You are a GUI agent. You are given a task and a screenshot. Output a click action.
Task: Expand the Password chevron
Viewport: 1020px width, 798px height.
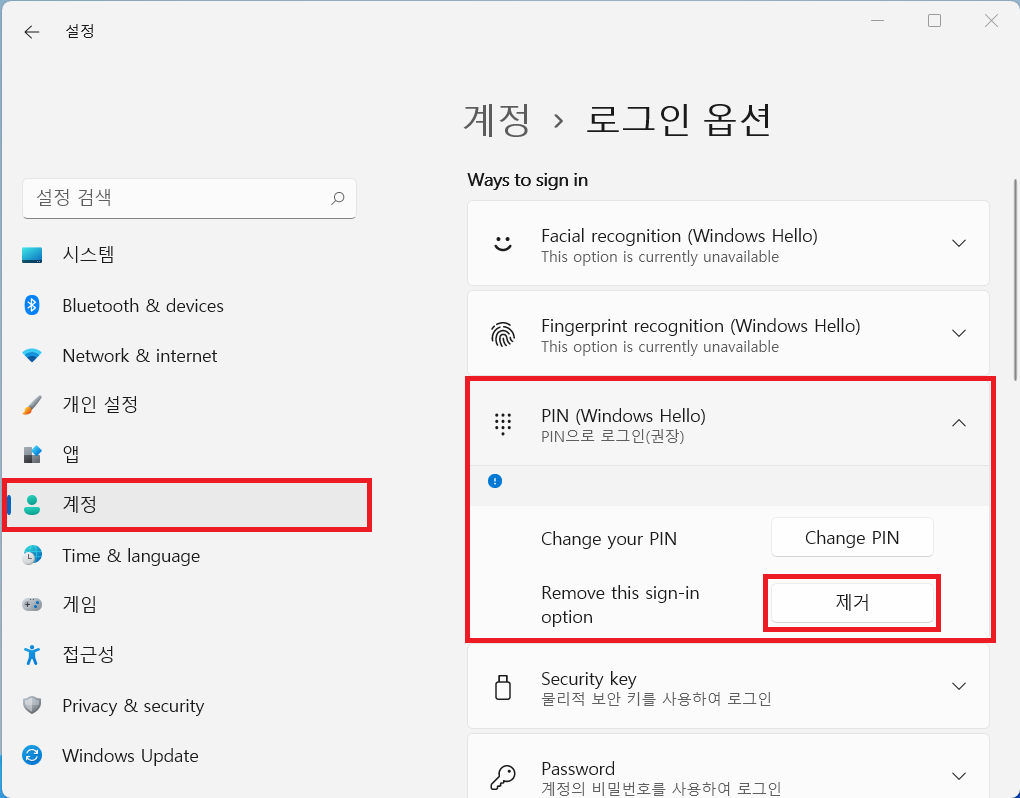958,776
